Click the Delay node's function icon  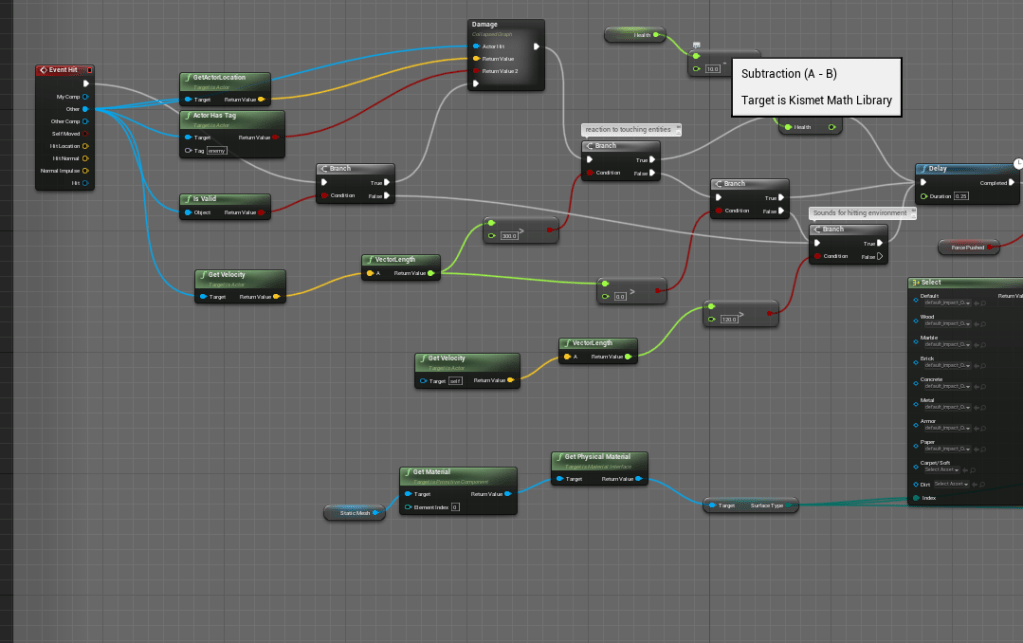click(x=923, y=168)
